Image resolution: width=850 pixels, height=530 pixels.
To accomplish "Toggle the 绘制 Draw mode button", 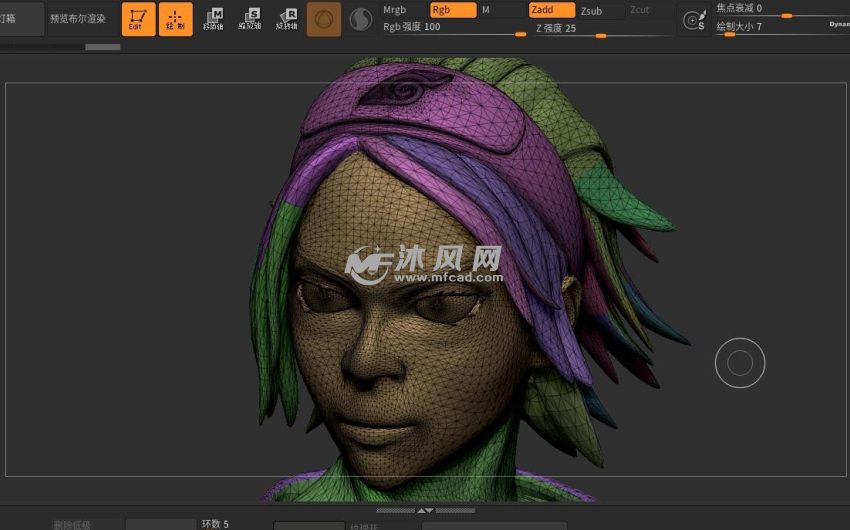I will [176, 19].
